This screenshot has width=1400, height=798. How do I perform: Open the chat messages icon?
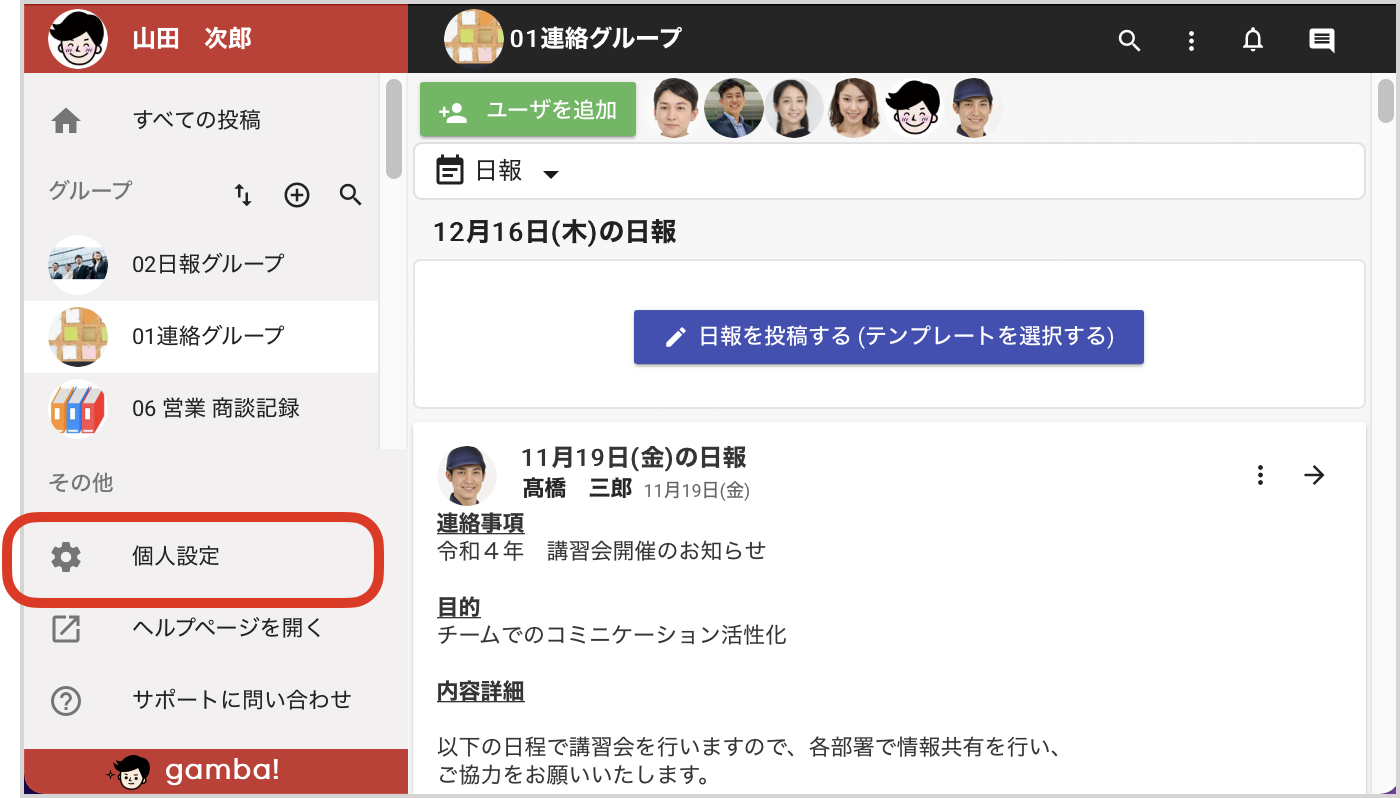pos(1322,41)
